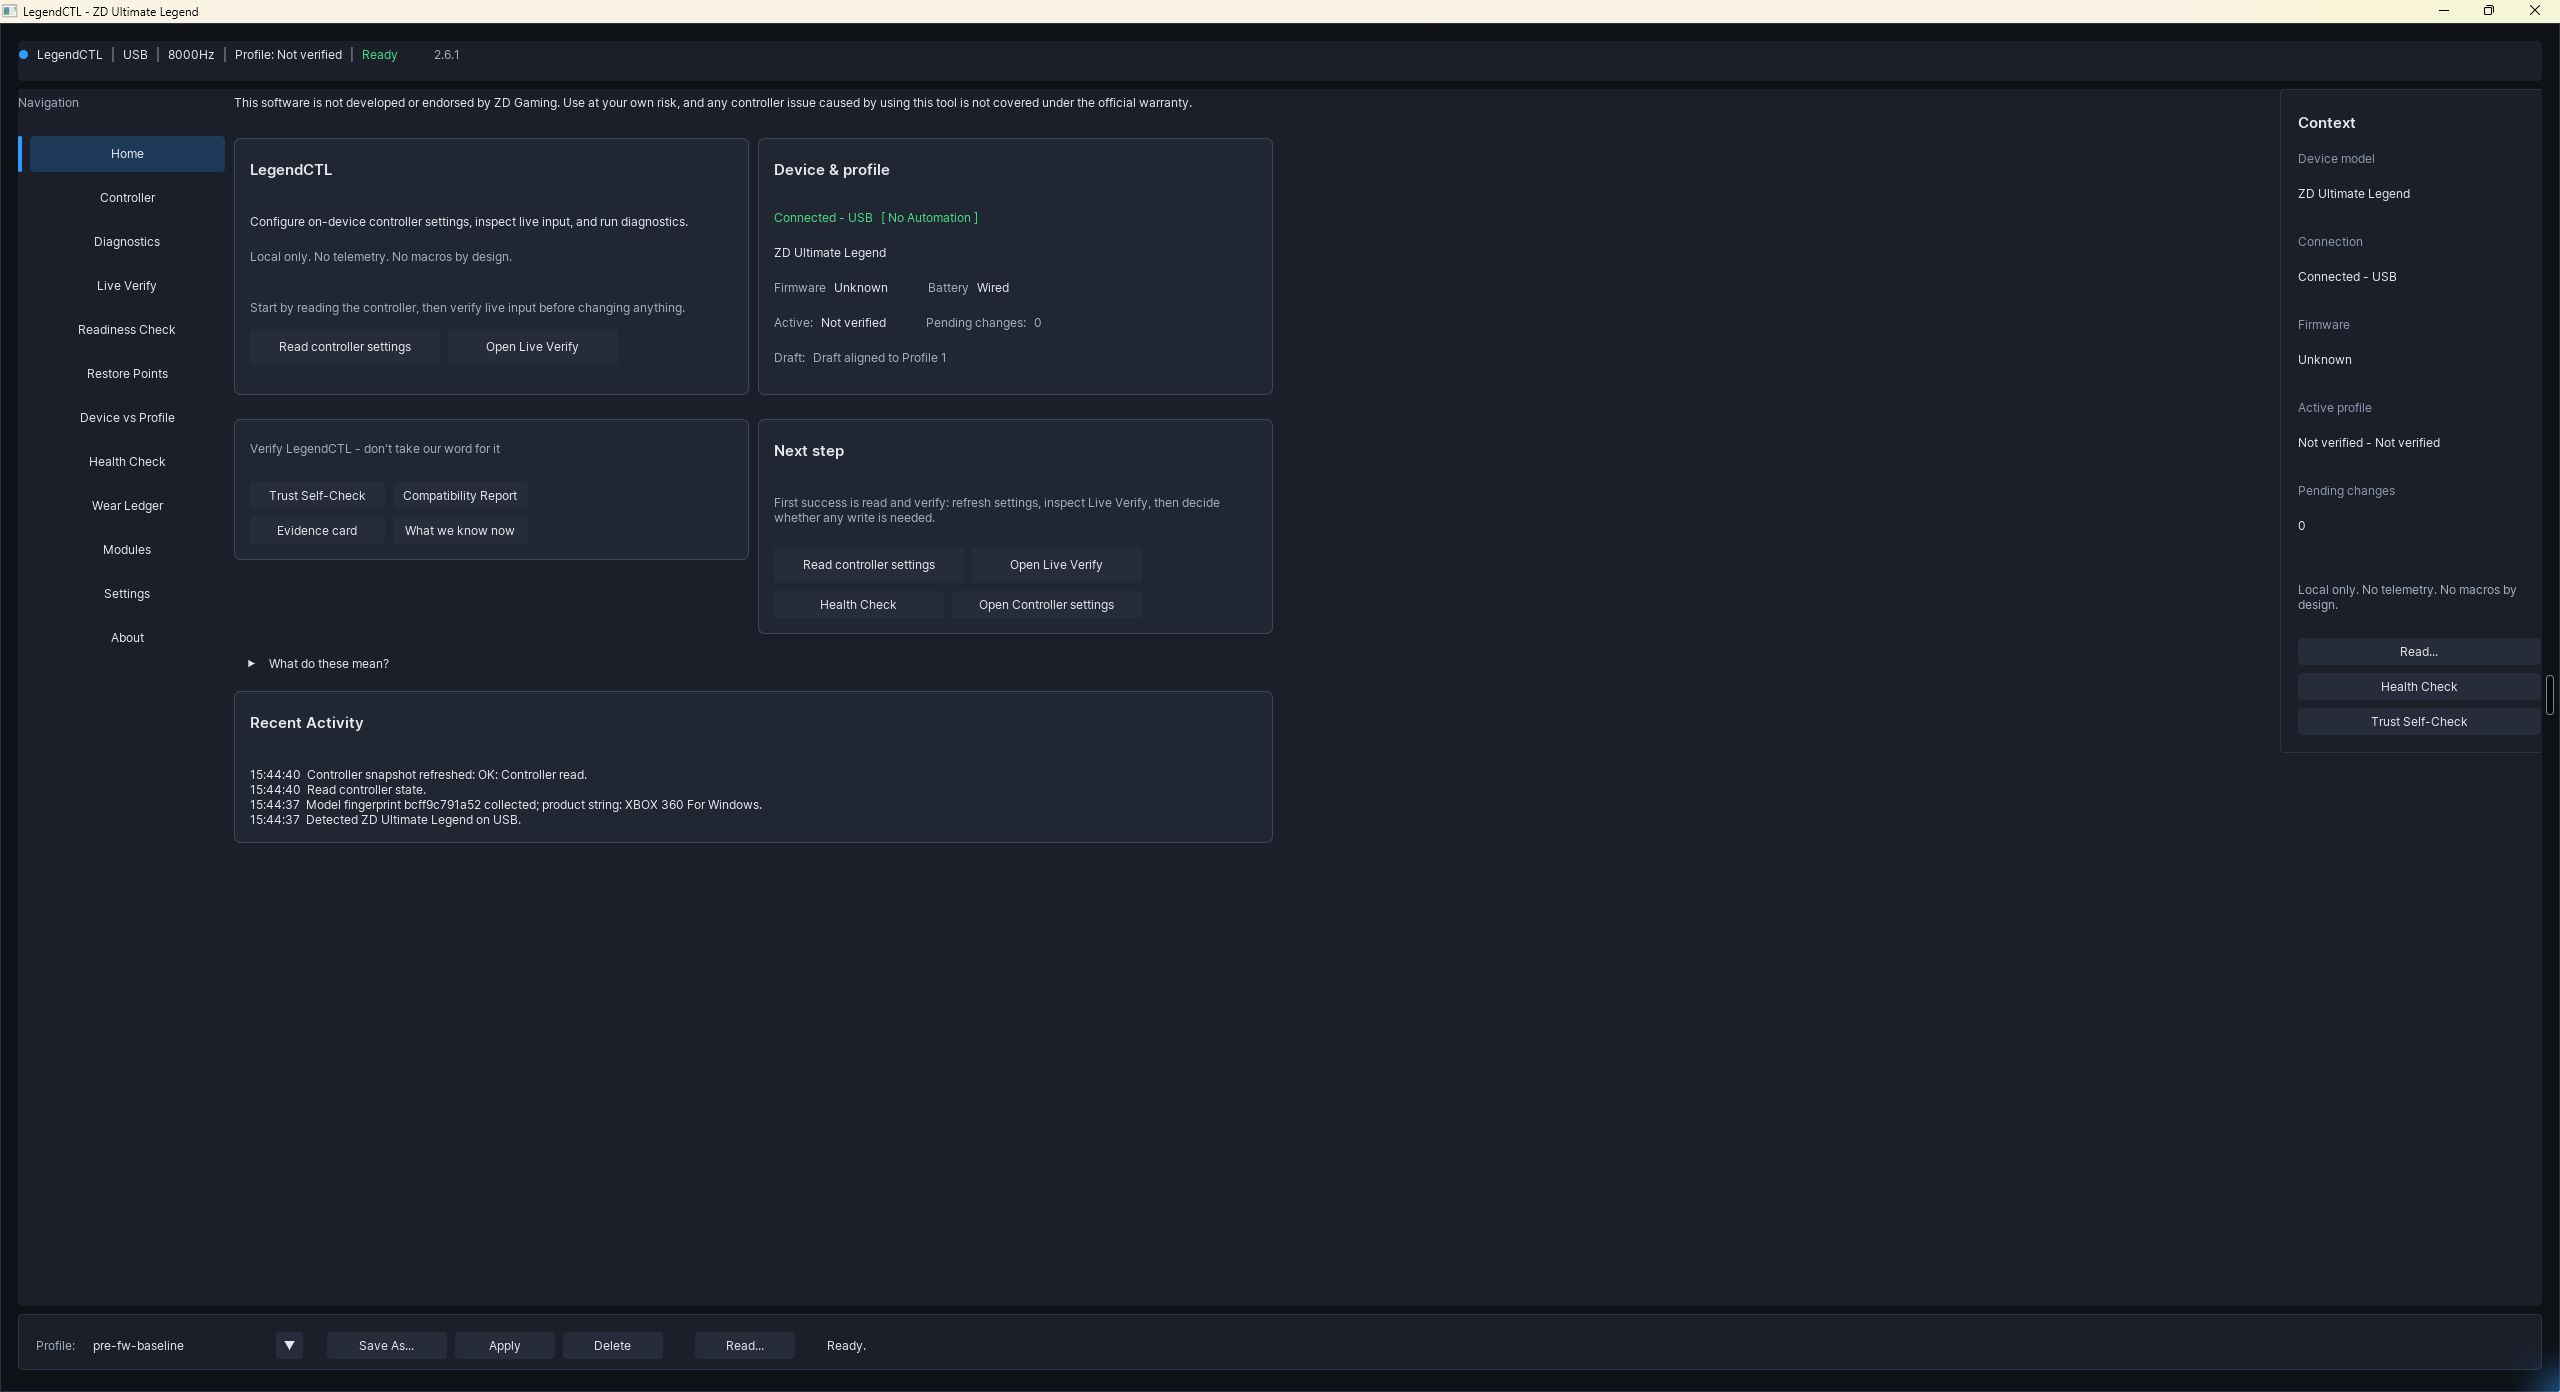
Task: Open the Restore Points page
Action: (x=127, y=374)
